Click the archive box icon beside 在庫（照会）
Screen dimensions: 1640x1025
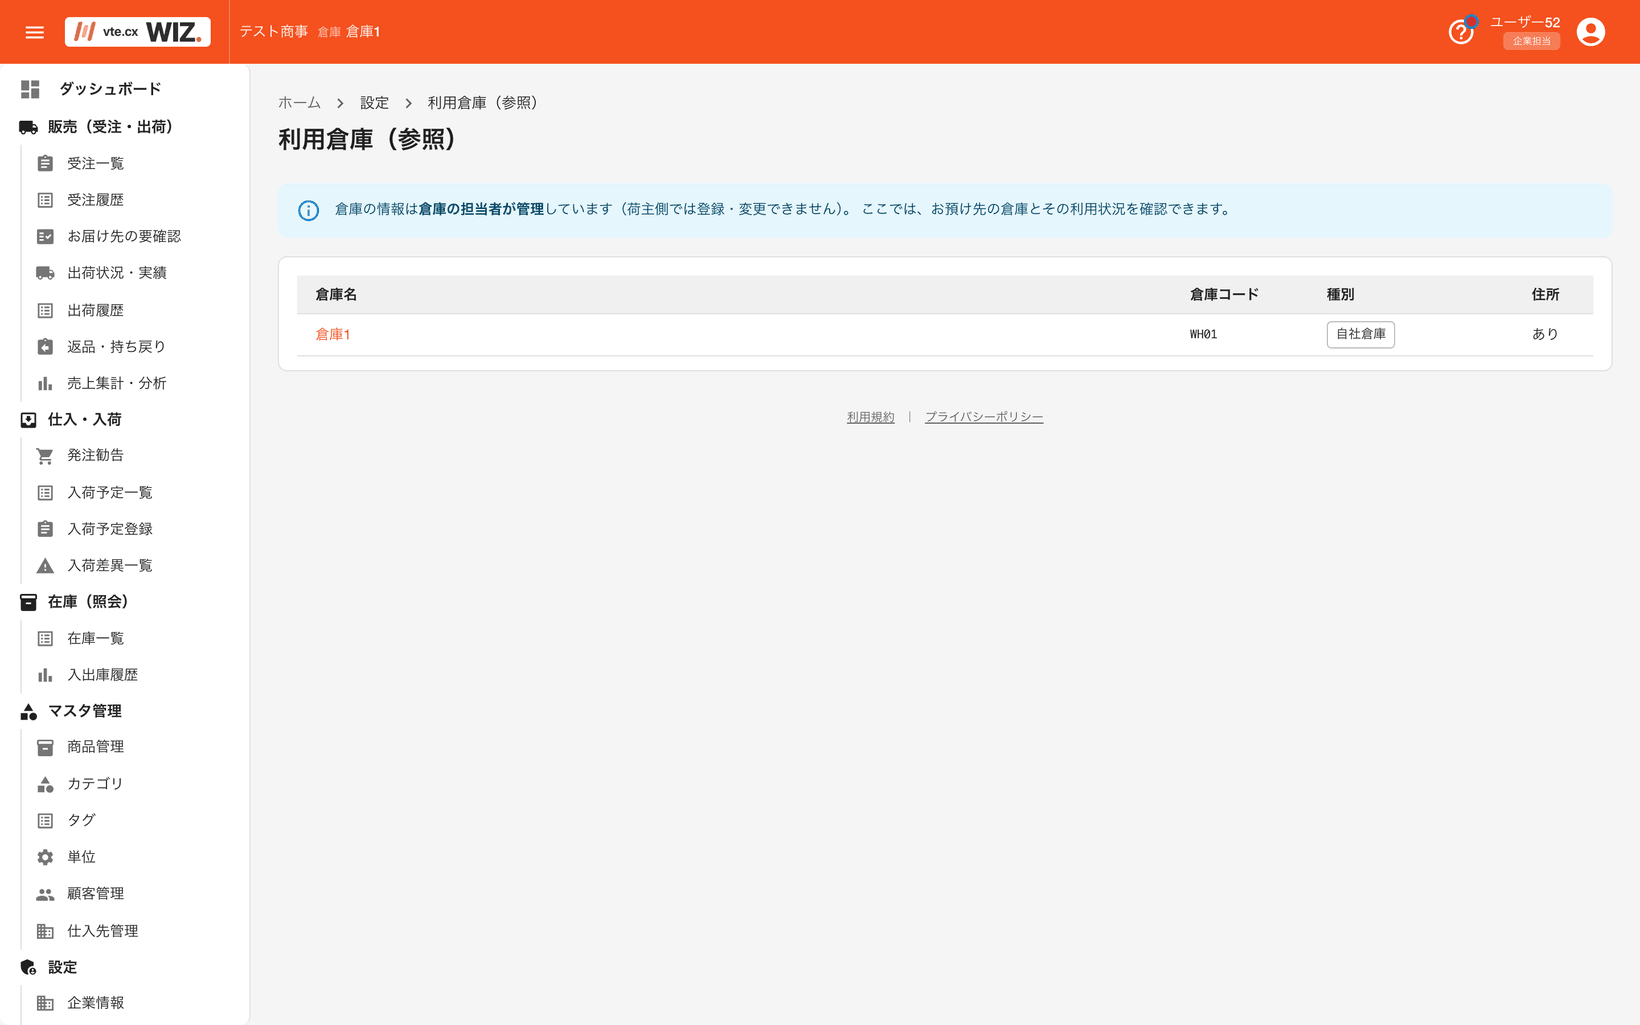pyautogui.click(x=29, y=602)
